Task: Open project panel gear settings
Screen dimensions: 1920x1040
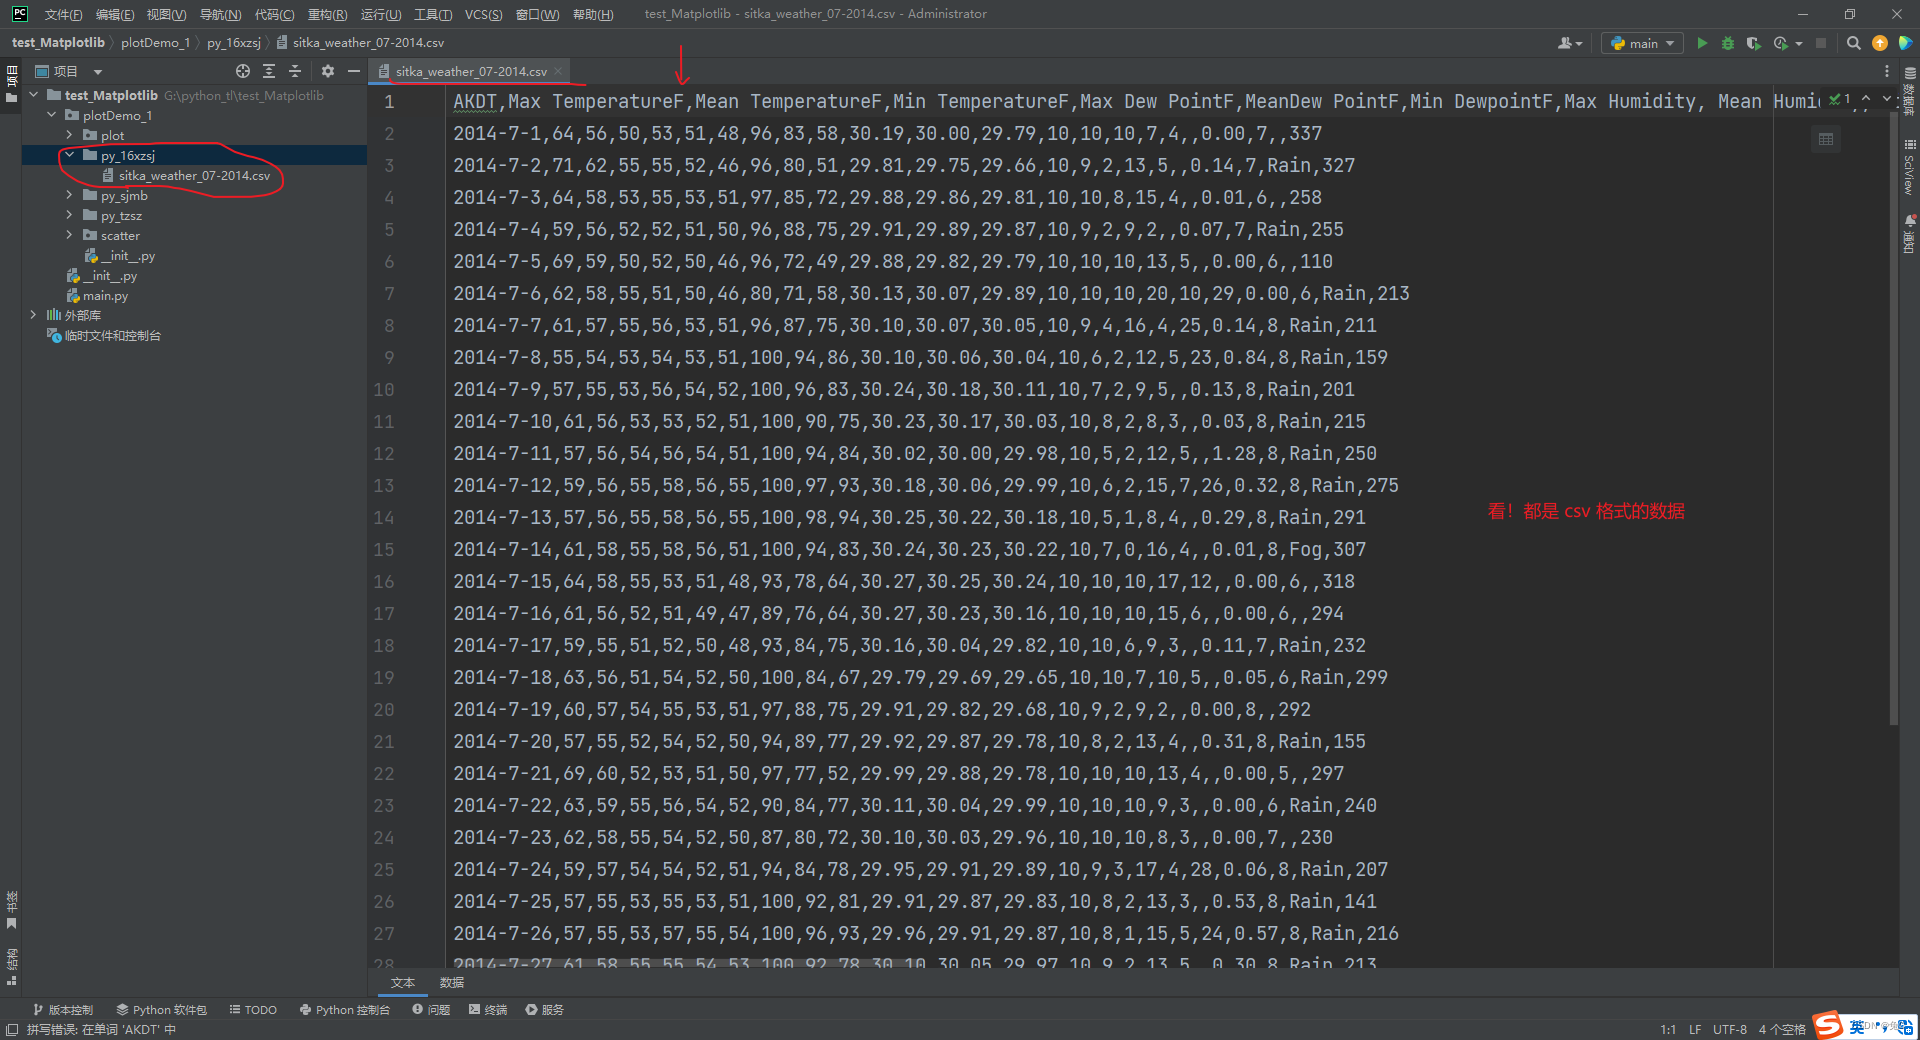Action: pos(328,71)
